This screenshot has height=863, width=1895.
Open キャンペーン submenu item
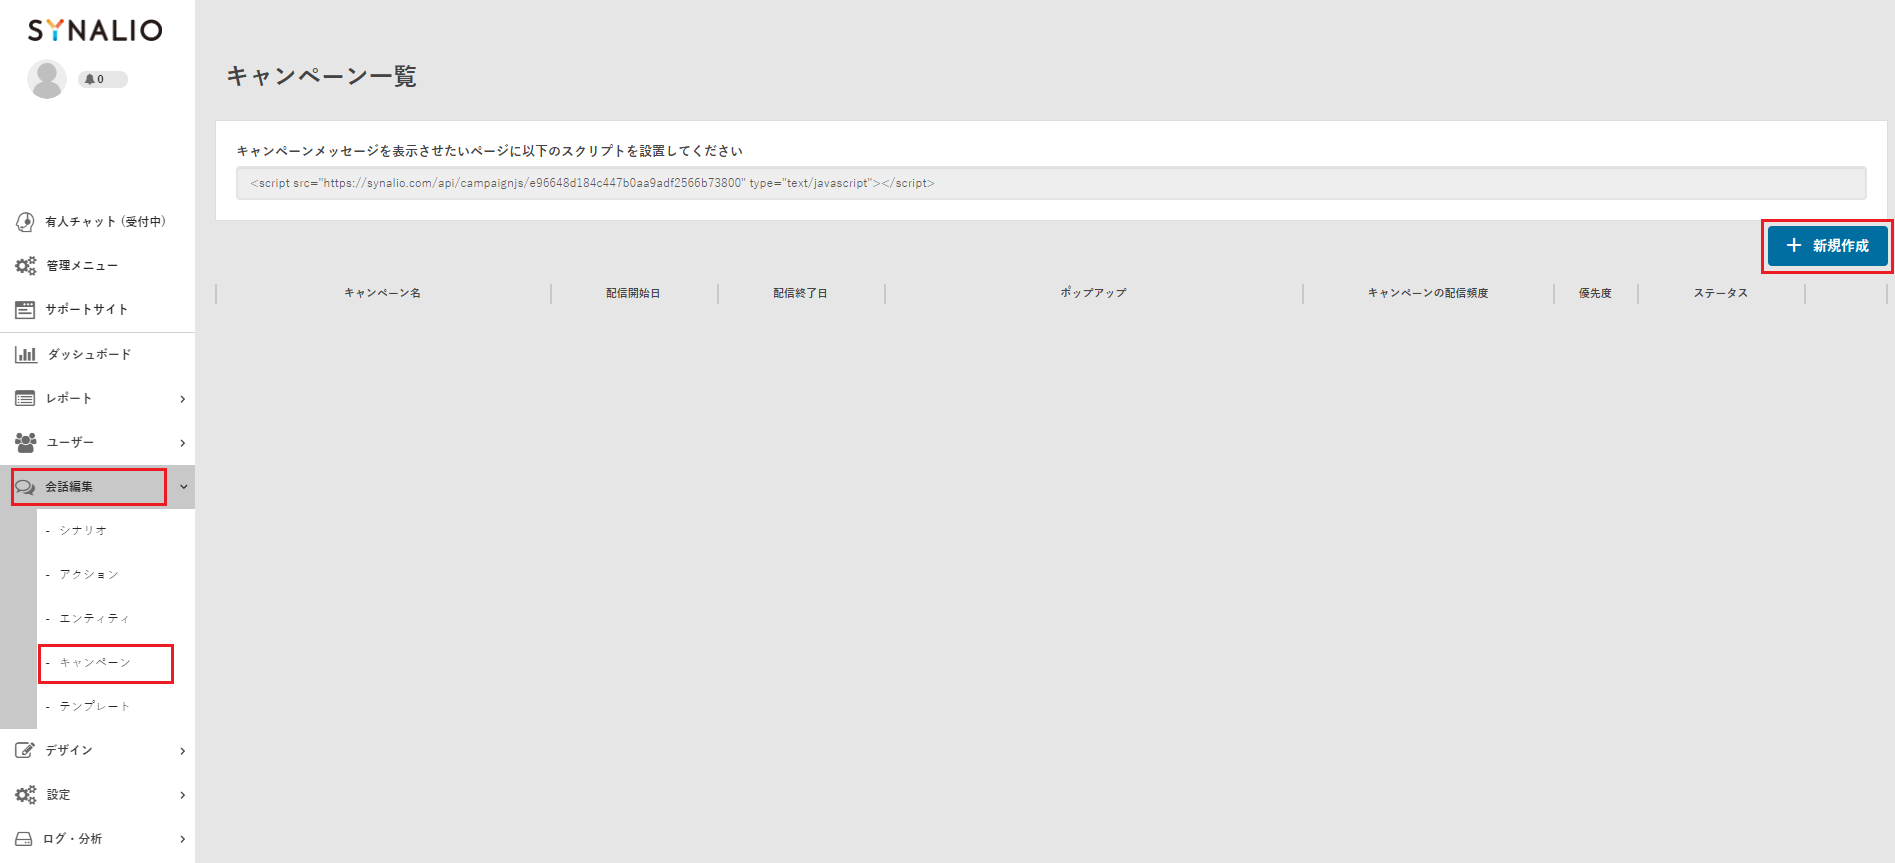(95, 663)
